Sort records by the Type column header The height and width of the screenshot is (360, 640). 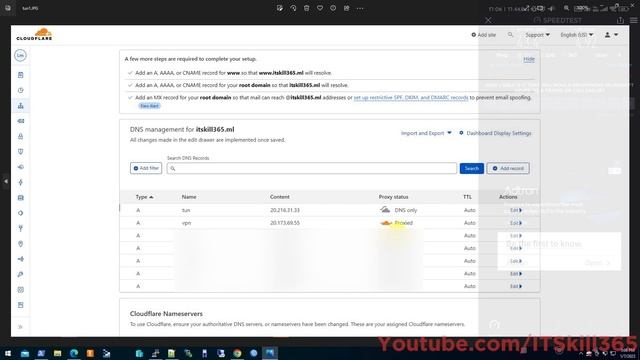click(144, 197)
